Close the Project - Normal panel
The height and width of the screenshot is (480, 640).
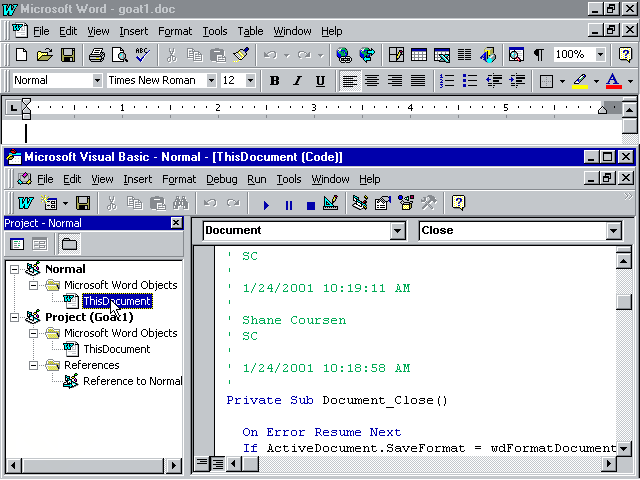[176, 223]
